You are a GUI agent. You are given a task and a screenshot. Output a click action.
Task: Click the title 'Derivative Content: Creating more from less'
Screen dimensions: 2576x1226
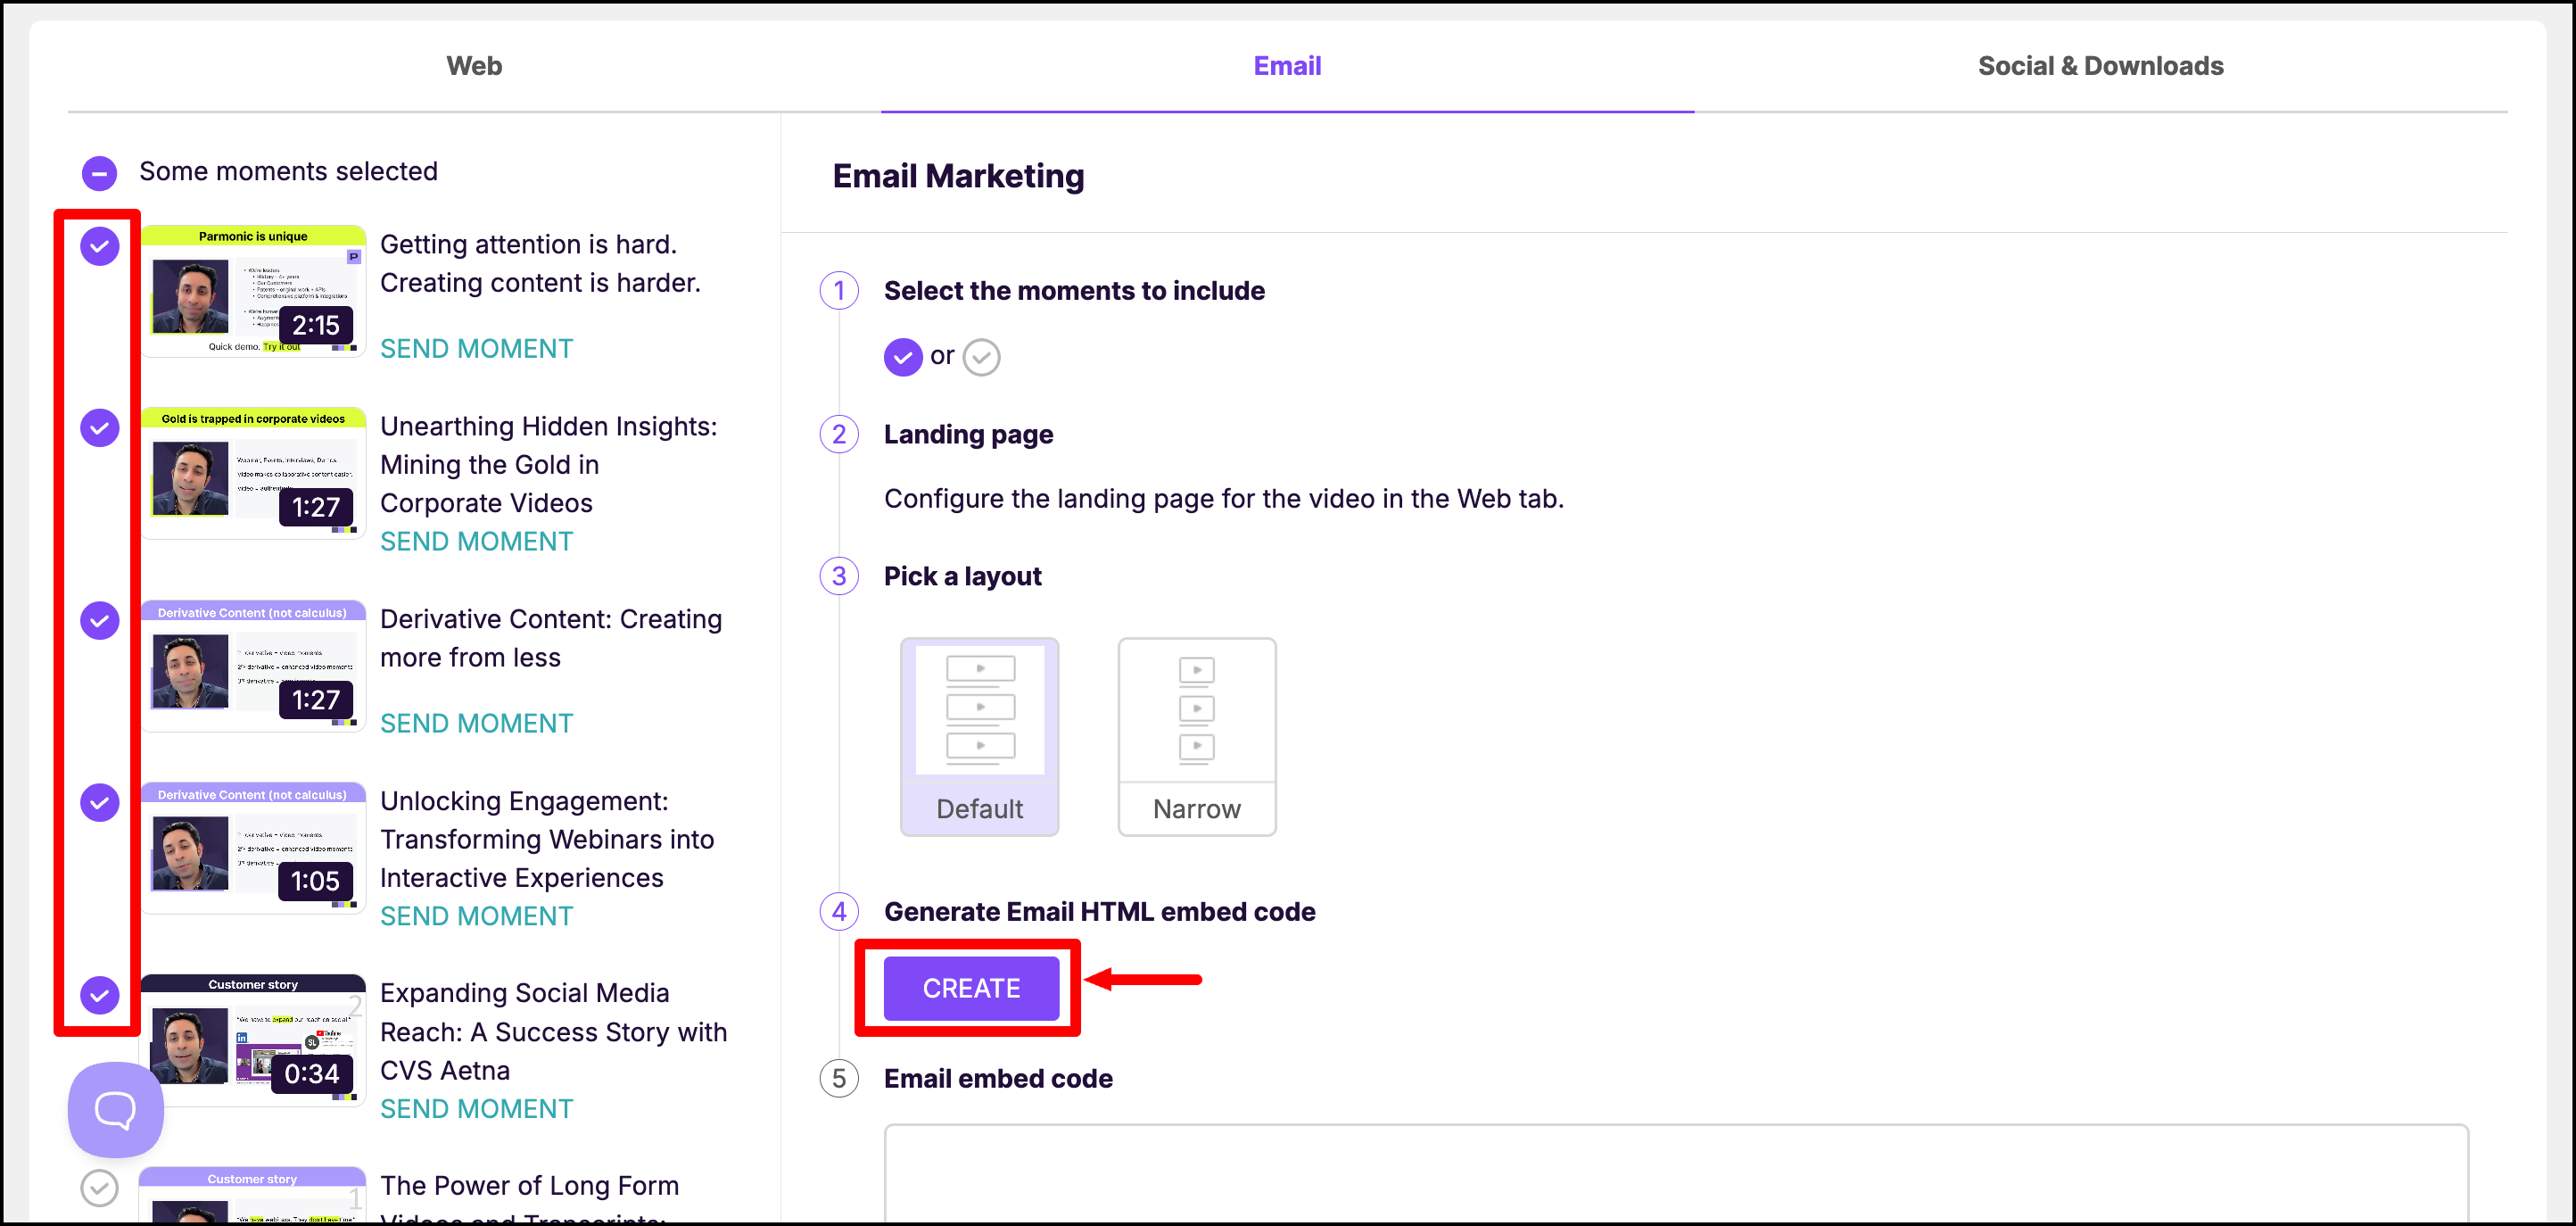551,639
